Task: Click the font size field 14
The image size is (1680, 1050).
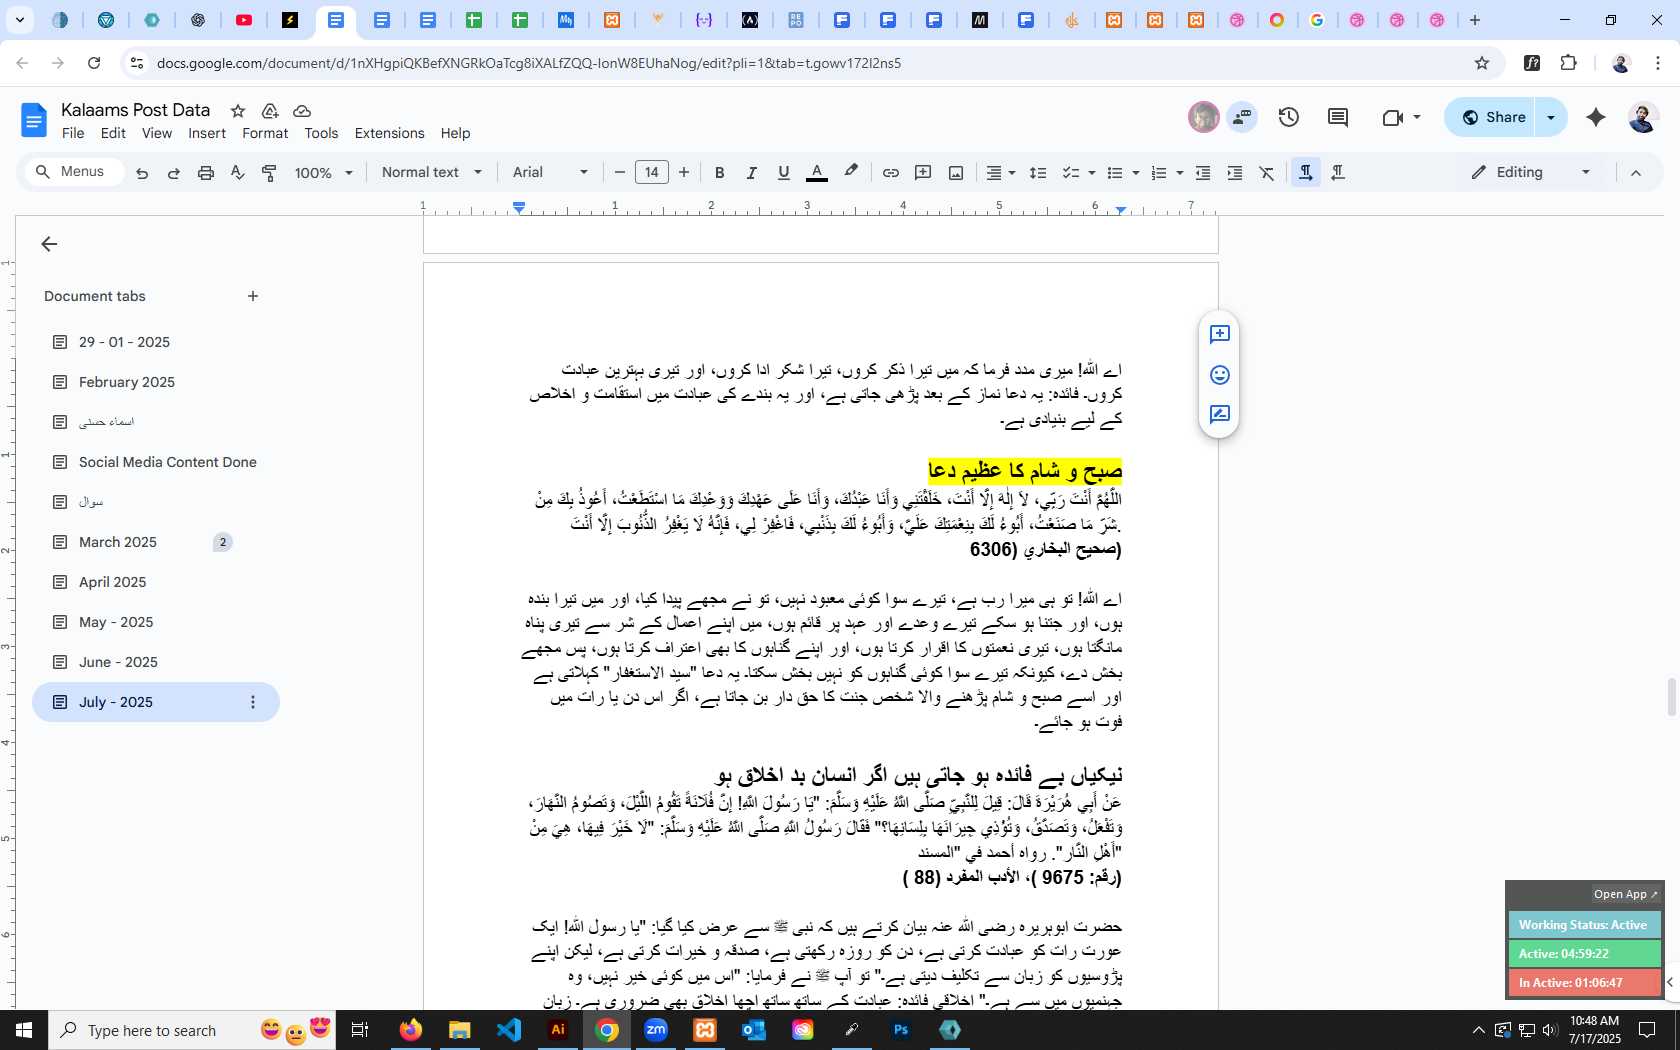Action: point(652,173)
